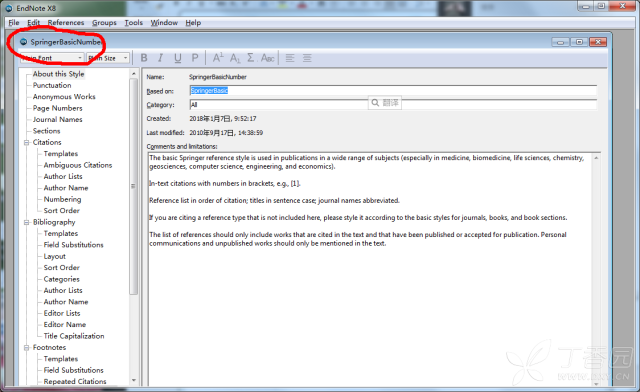Open Templates under Bibliography
Screen dimensions: 640x392
tap(61, 234)
